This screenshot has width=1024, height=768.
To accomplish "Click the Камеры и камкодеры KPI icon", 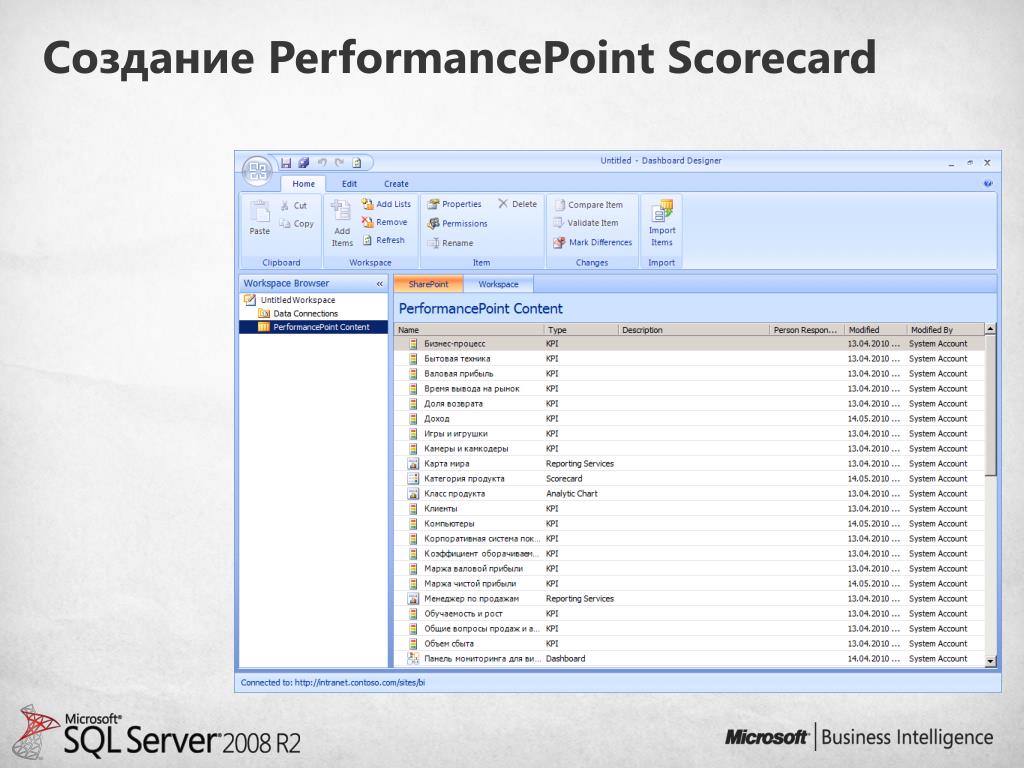I will point(413,449).
